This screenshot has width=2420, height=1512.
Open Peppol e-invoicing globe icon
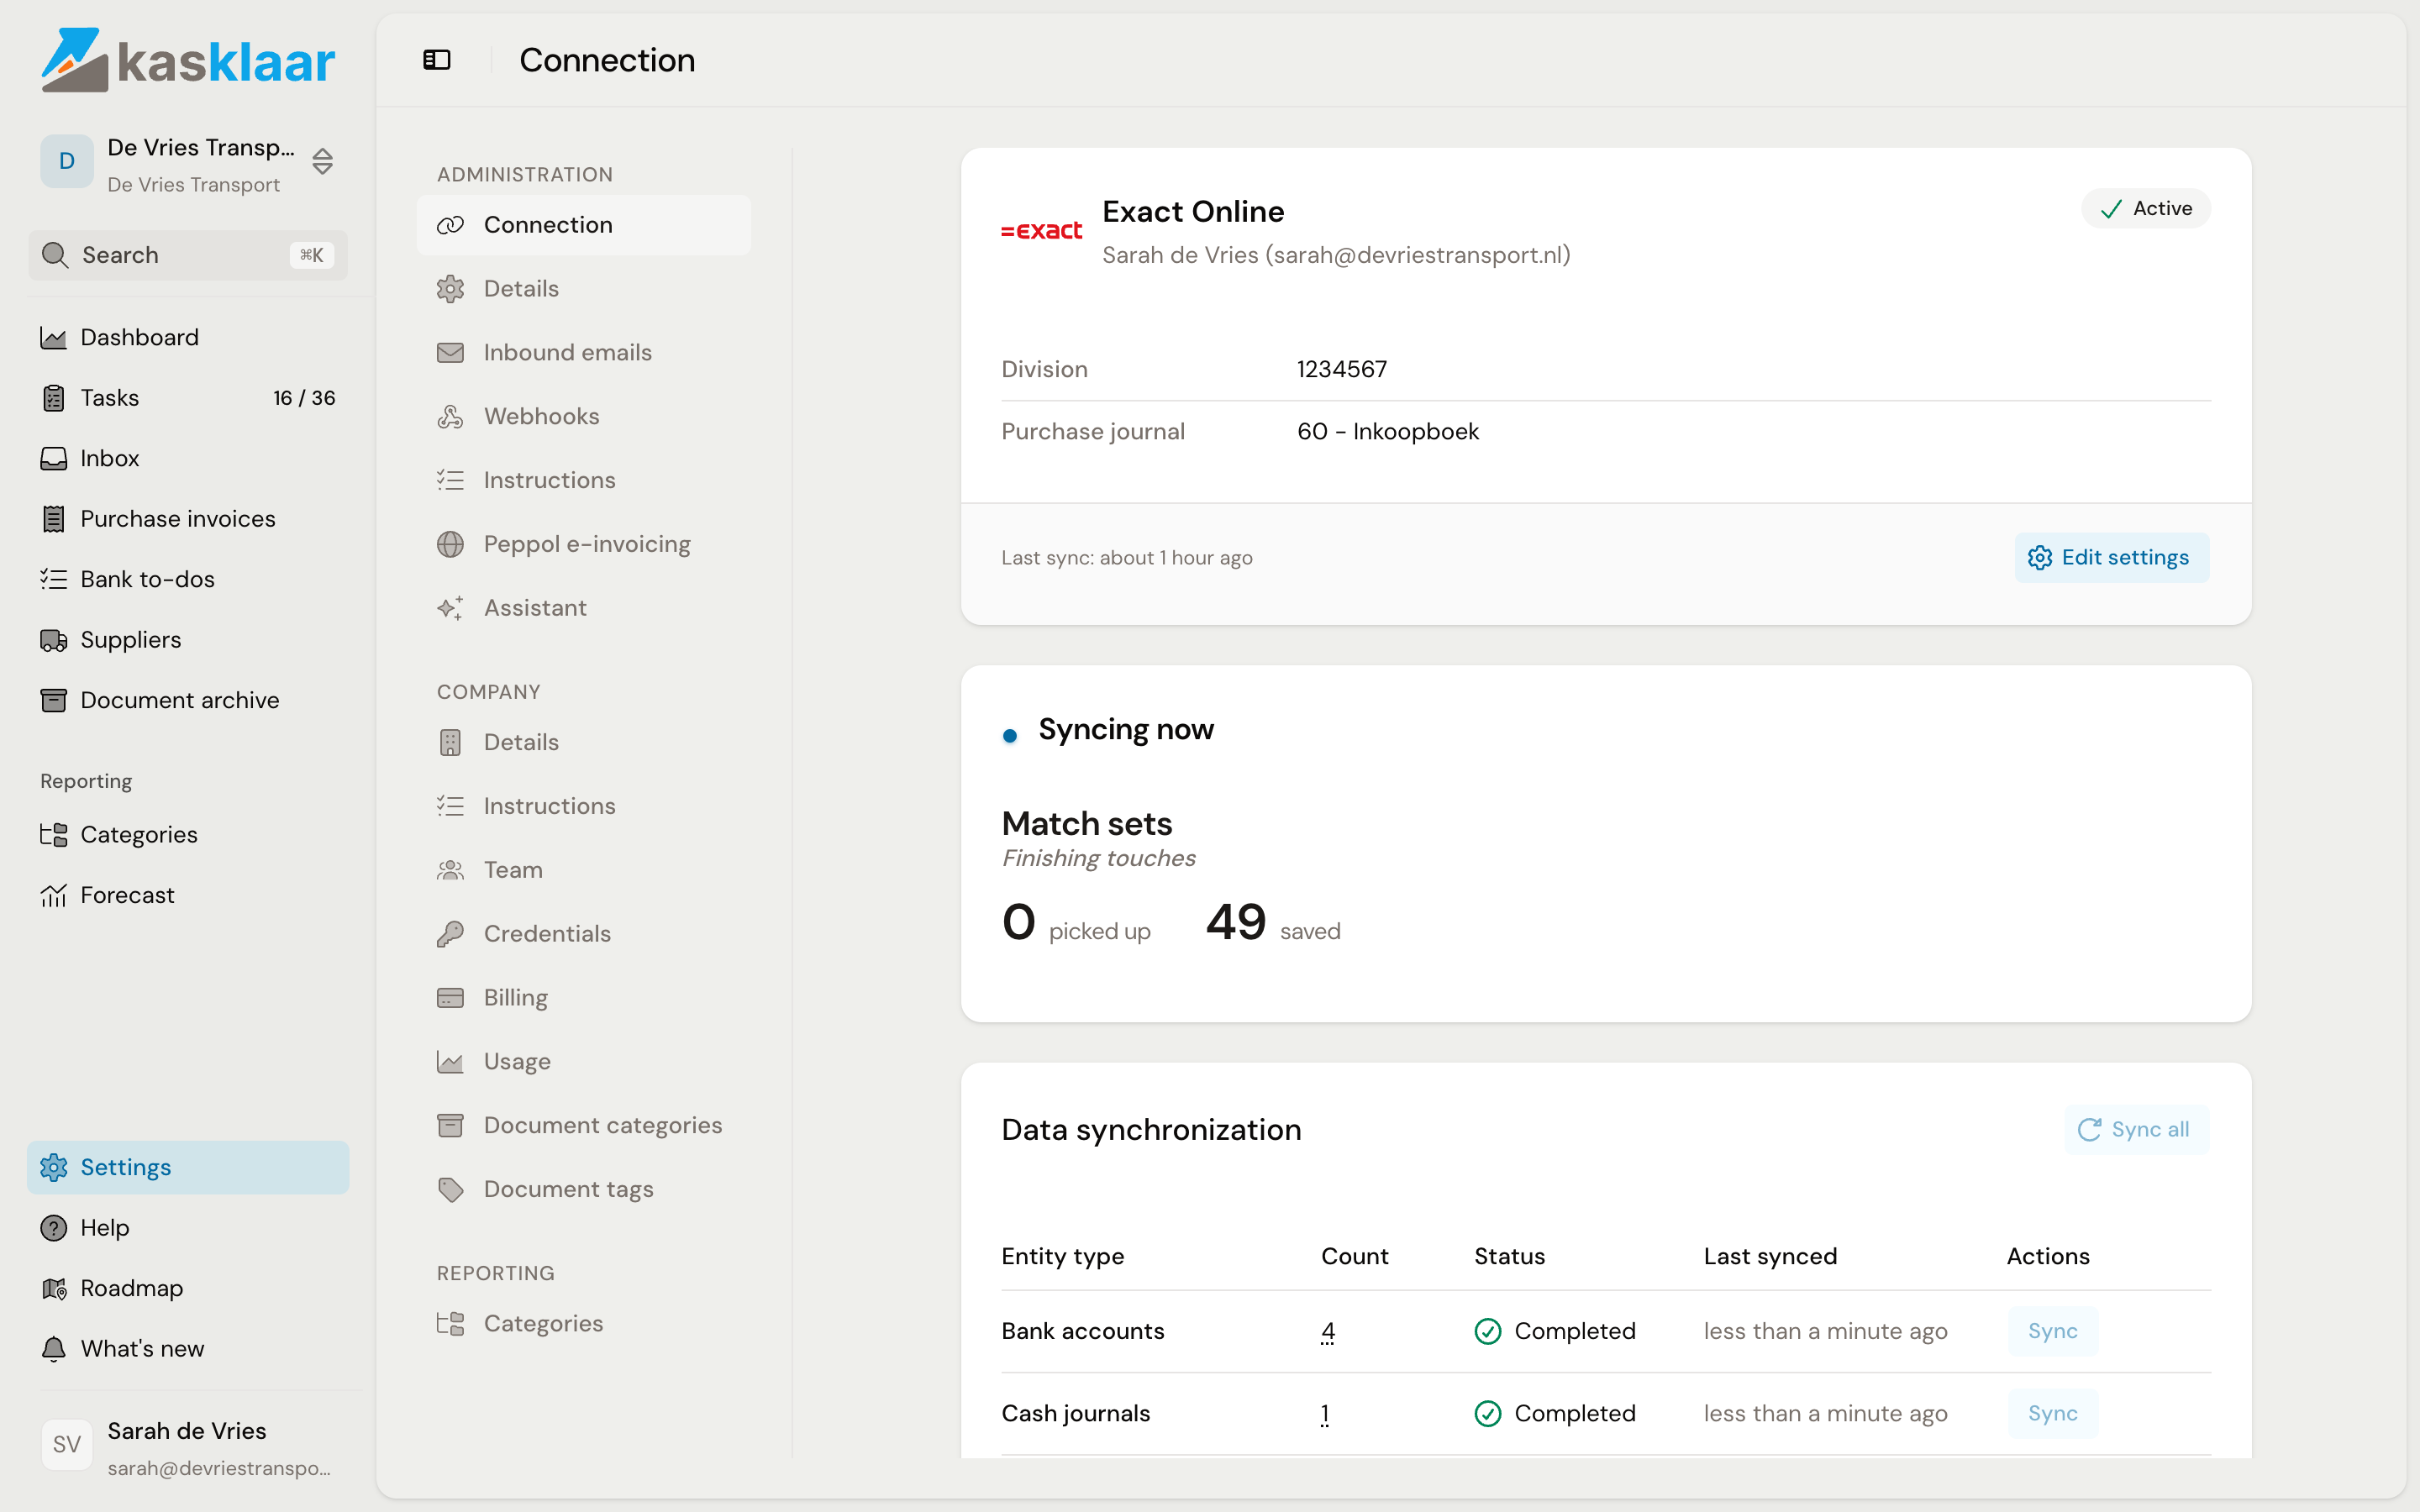pyautogui.click(x=450, y=544)
